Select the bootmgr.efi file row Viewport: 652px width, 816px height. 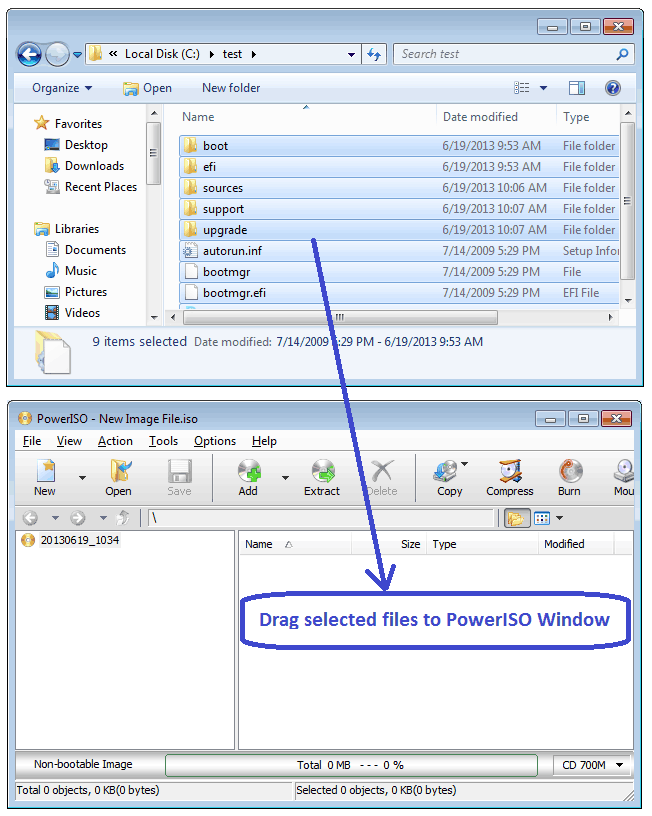point(399,293)
